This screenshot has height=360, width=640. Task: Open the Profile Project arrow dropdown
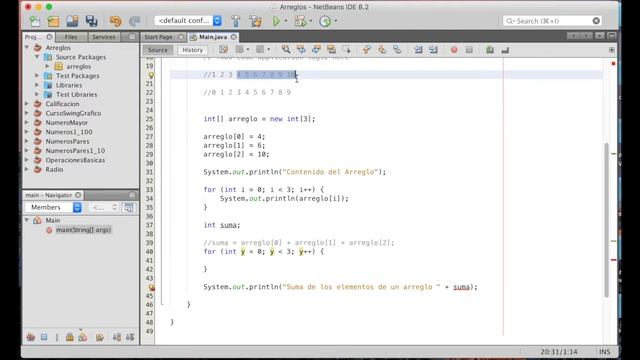(336, 21)
